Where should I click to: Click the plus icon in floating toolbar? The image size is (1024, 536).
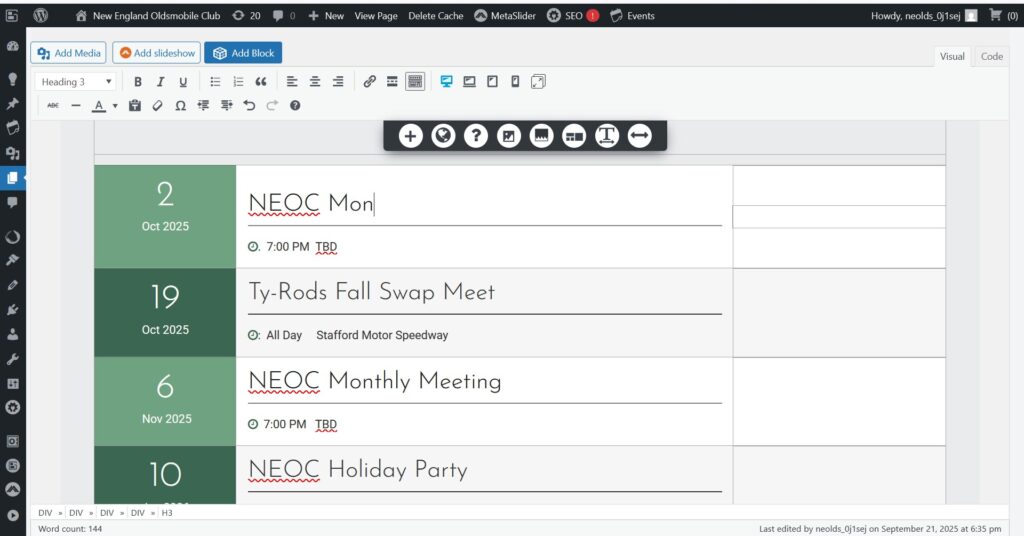pos(410,136)
